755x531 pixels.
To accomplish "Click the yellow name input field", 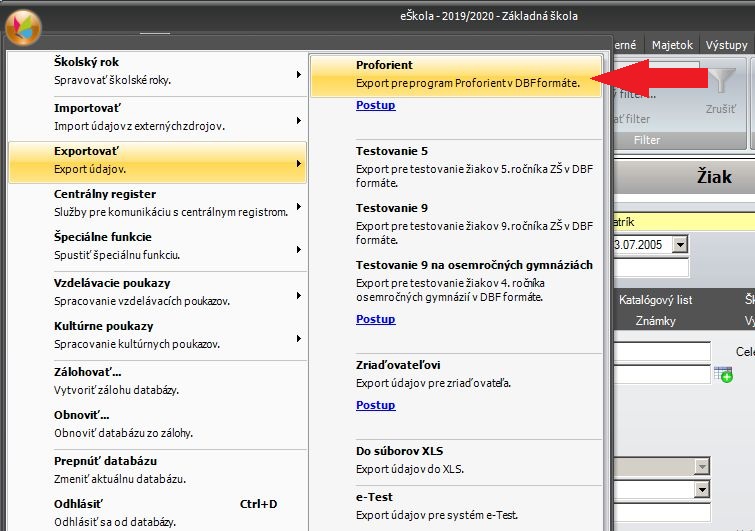I will 680,221.
